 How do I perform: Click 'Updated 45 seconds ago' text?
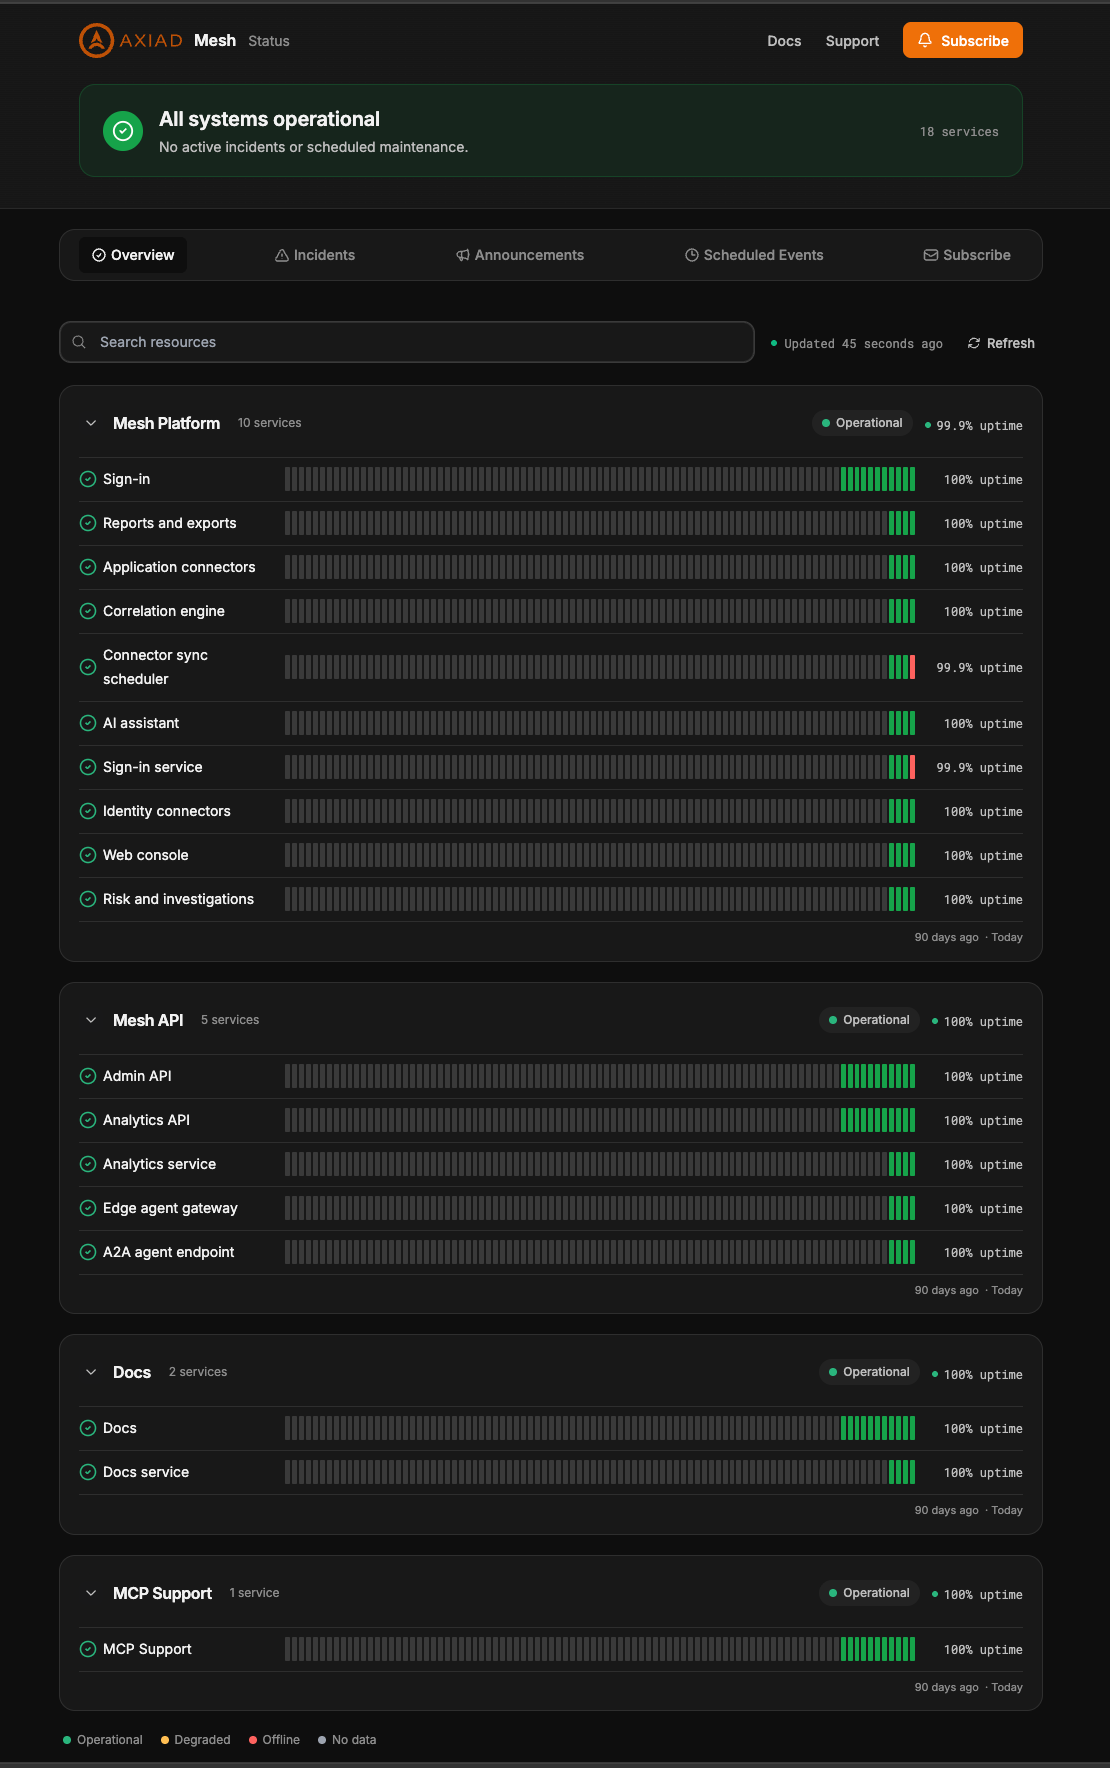863,344
